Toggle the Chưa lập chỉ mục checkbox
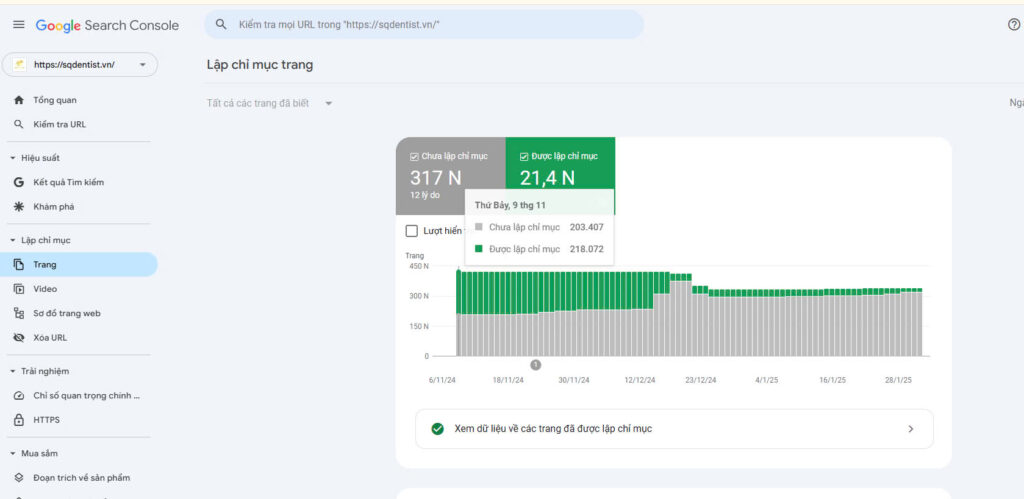Image resolution: width=1024 pixels, height=499 pixels. (415, 157)
